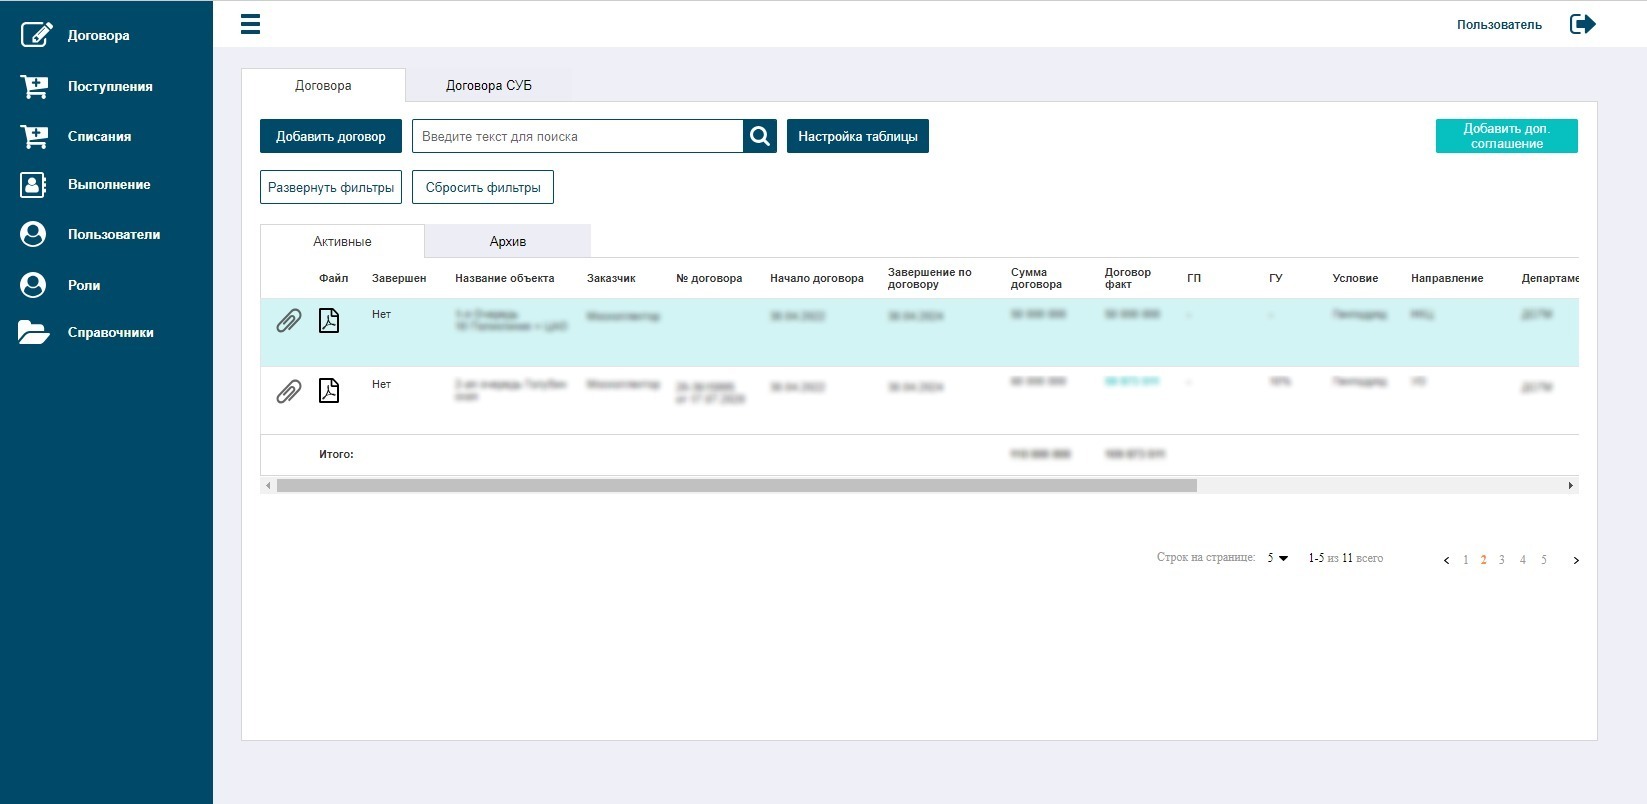Sort by № договора column header
1647x804 pixels.
click(709, 278)
